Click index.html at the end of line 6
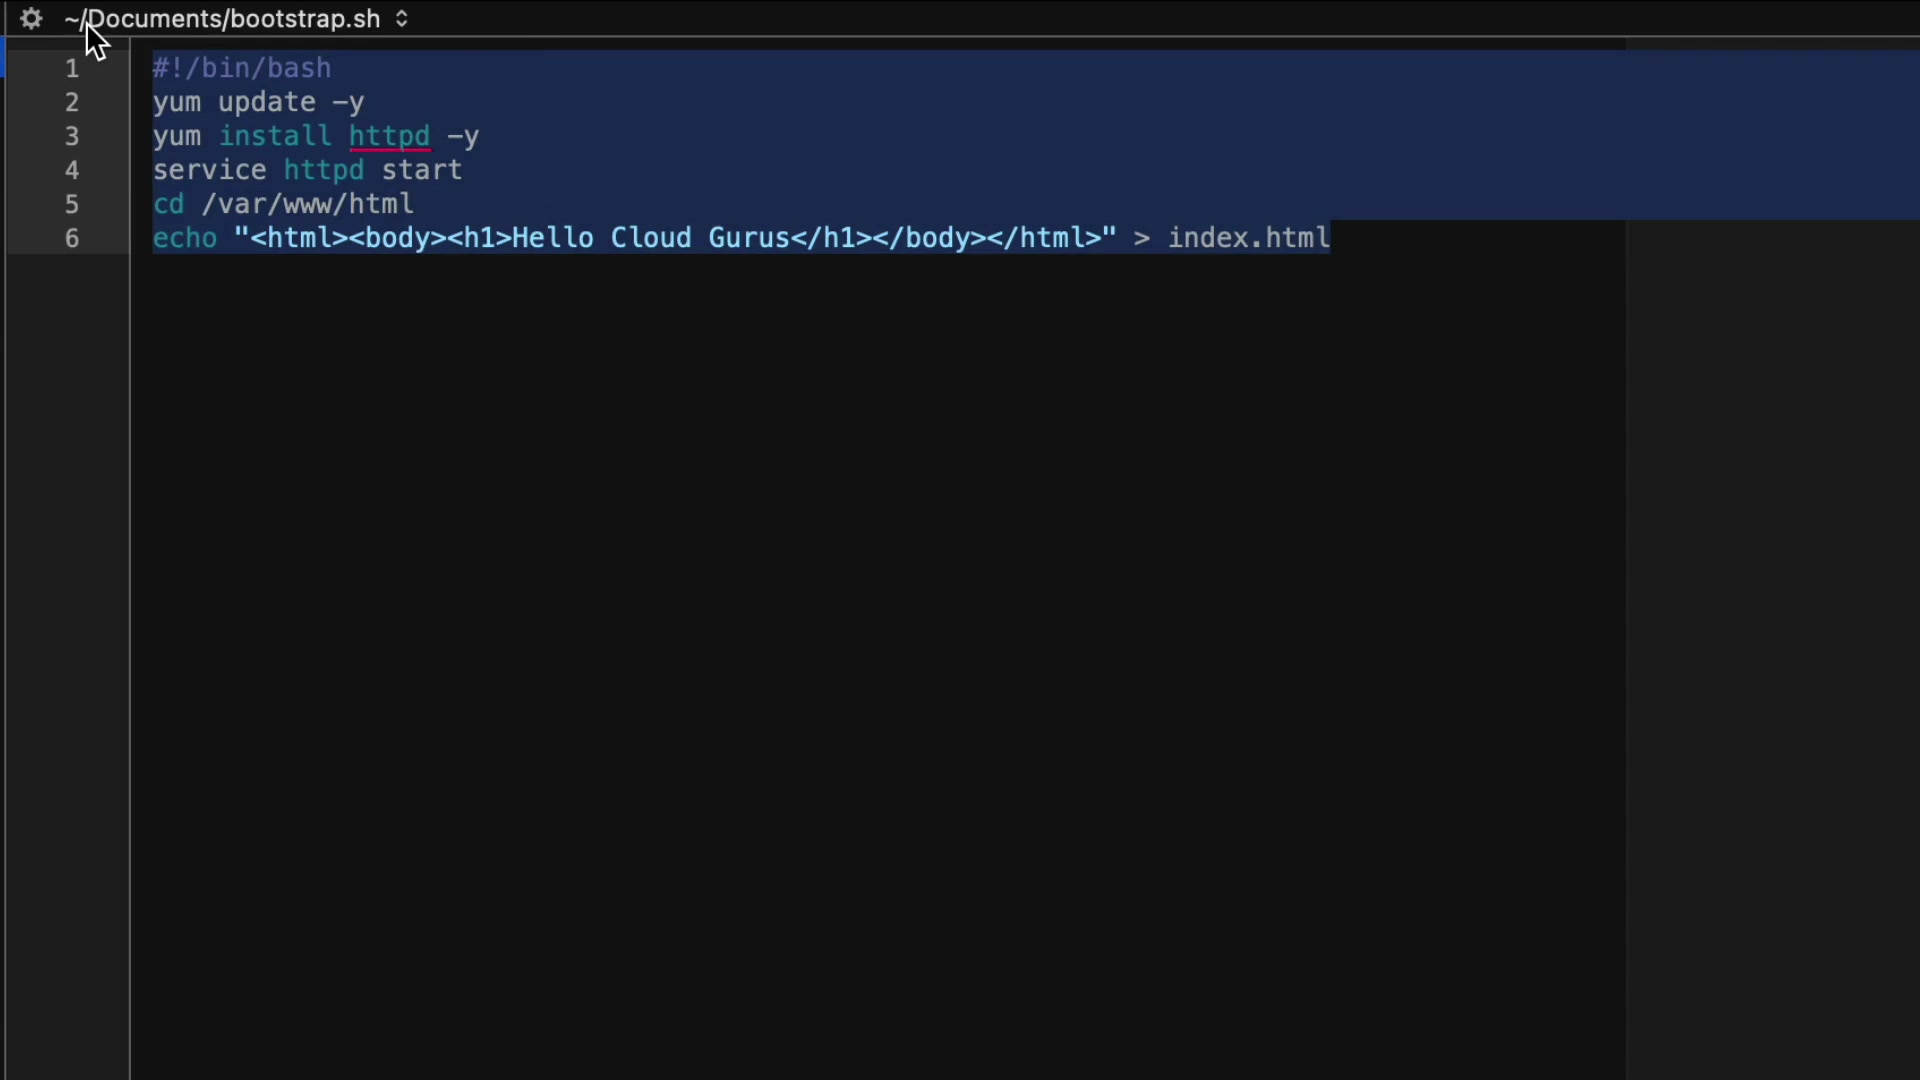Image resolution: width=1920 pixels, height=1080 pixels. tap(1249, 238)
